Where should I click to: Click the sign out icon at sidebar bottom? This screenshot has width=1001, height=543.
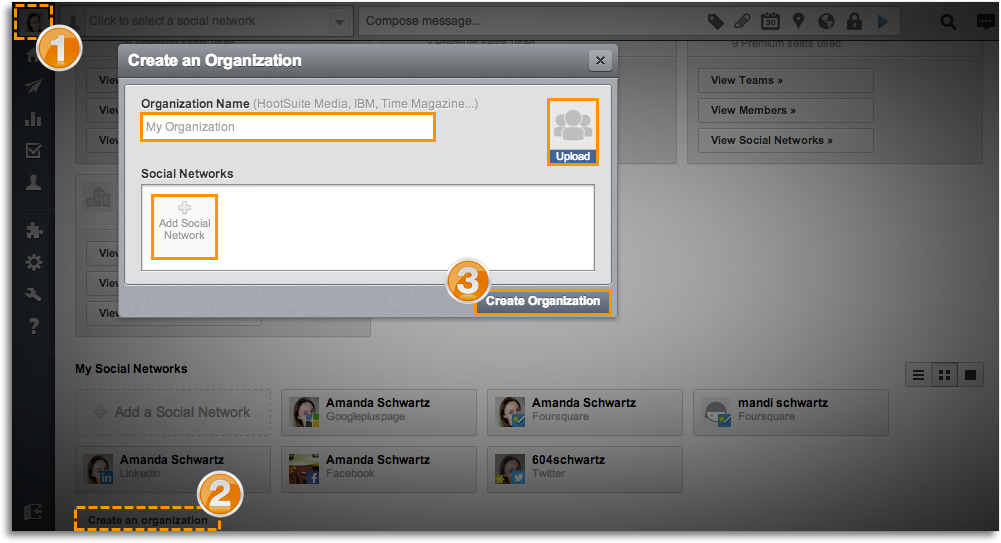33,511
